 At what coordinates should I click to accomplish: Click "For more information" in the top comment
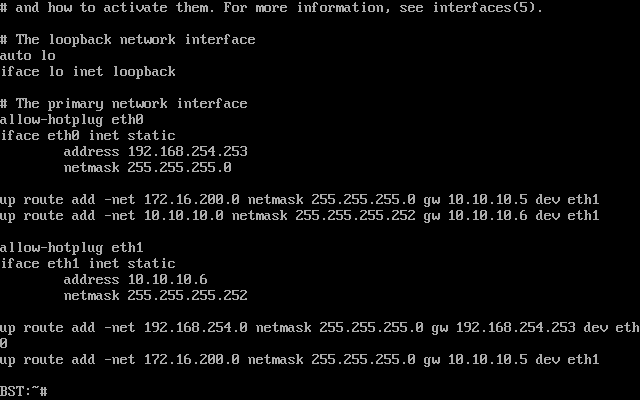coord(332,8)
